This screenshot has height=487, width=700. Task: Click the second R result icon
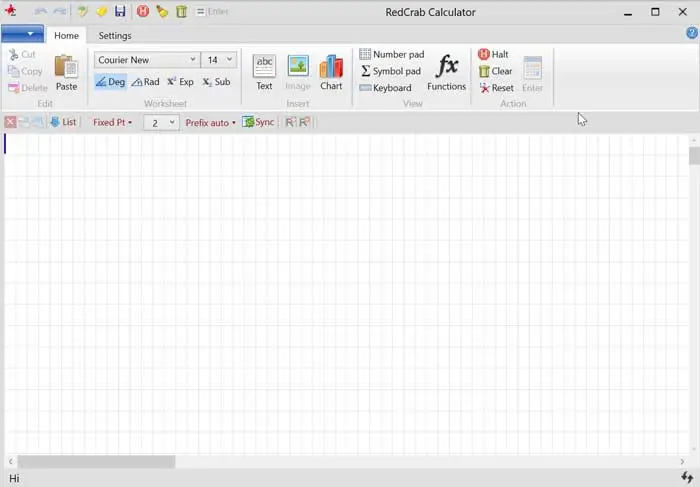pos(304,122)
